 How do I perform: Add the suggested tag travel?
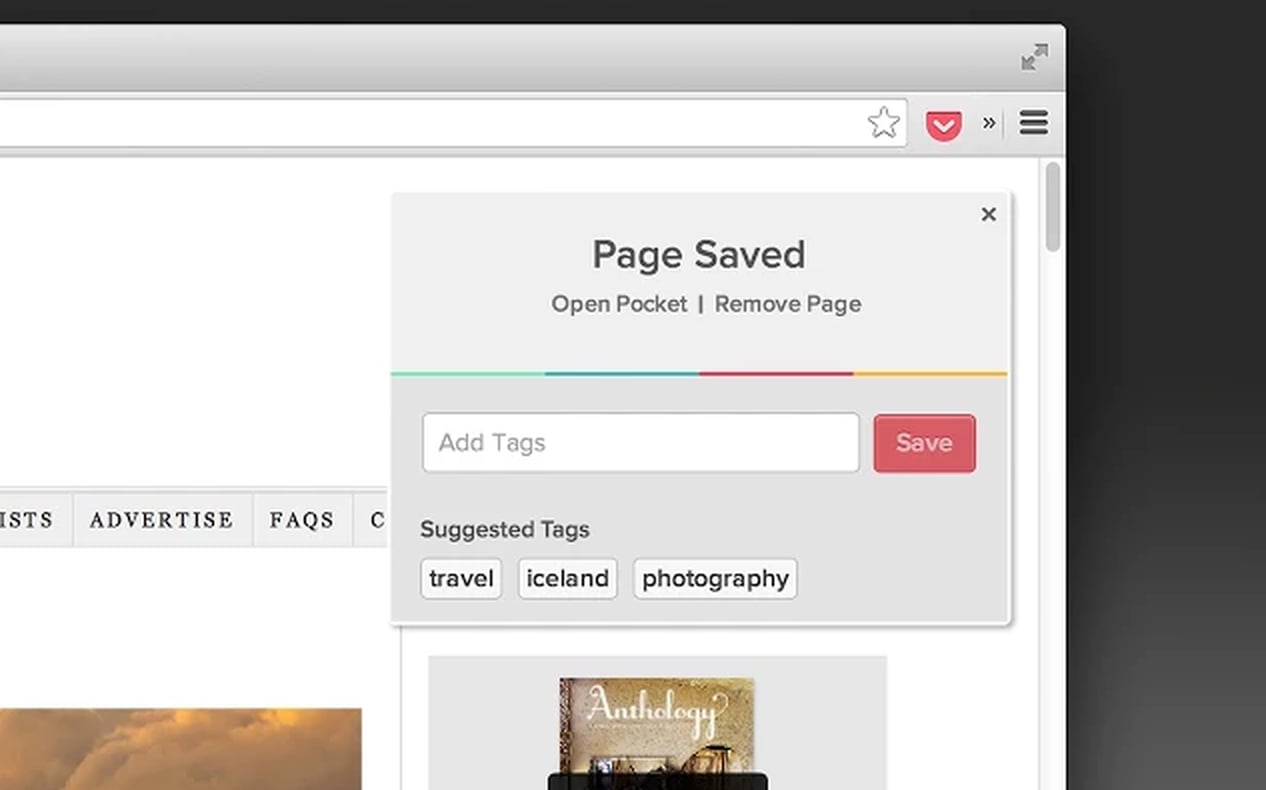coord(460,578)
